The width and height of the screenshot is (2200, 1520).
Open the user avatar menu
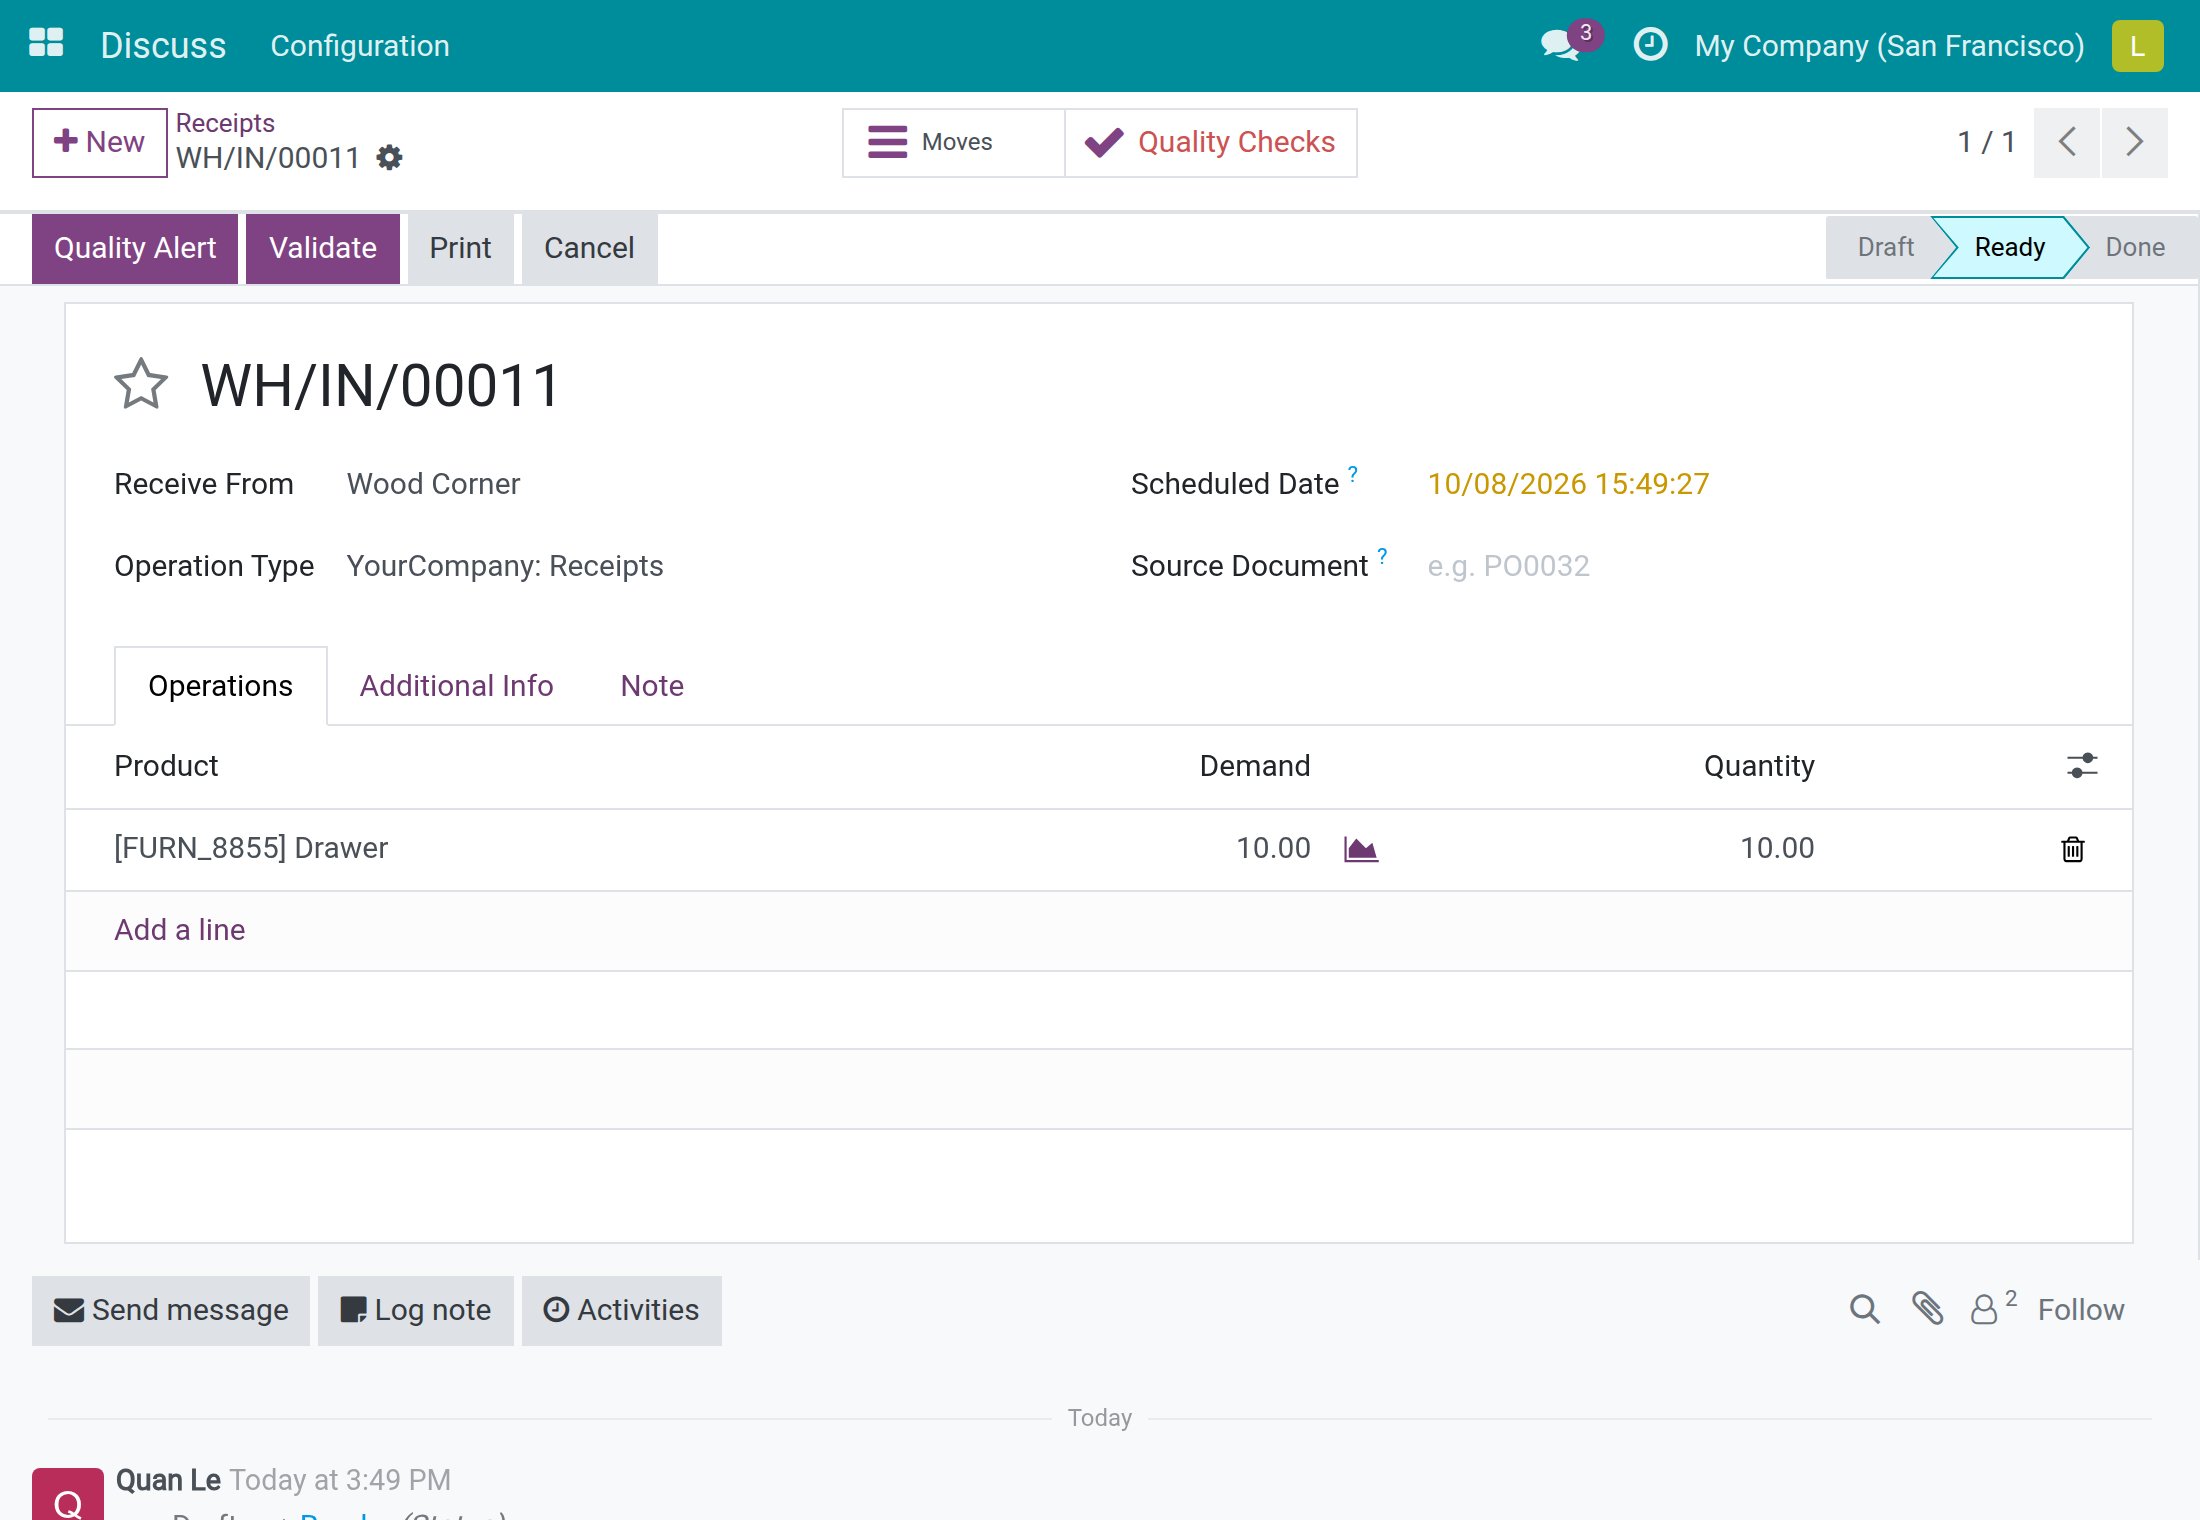click(2137, 46)
